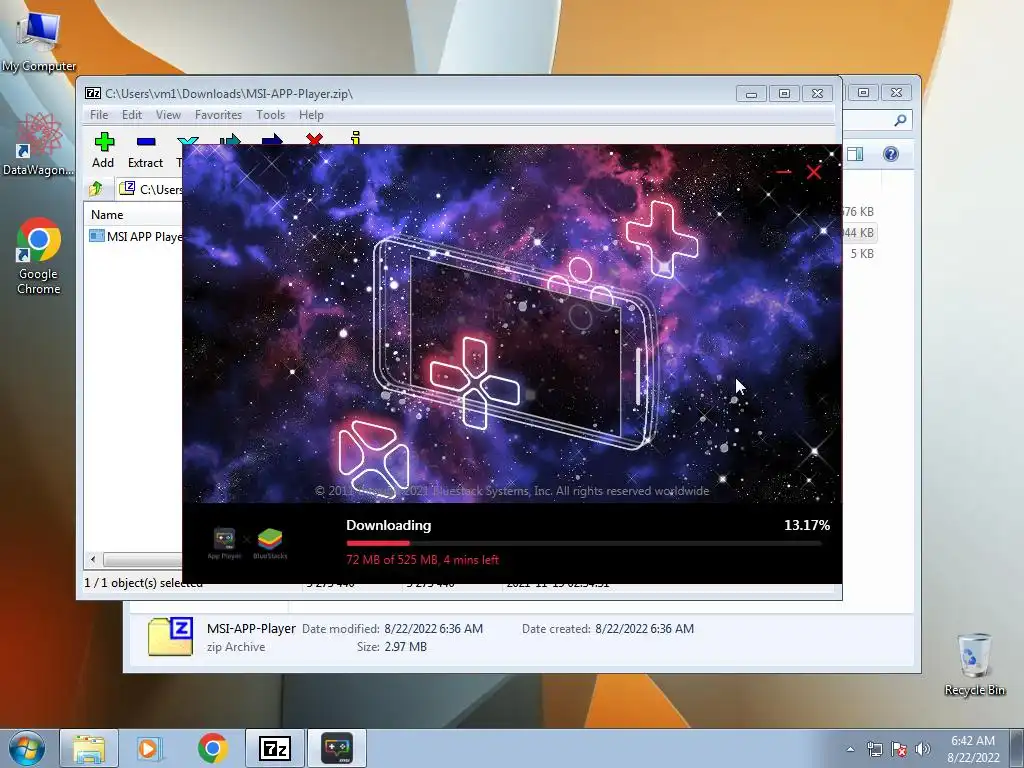This screenshot has width=1024, height=768.
Task: Click the Name column header in 7-Zip
Action: tap(107, 215)
